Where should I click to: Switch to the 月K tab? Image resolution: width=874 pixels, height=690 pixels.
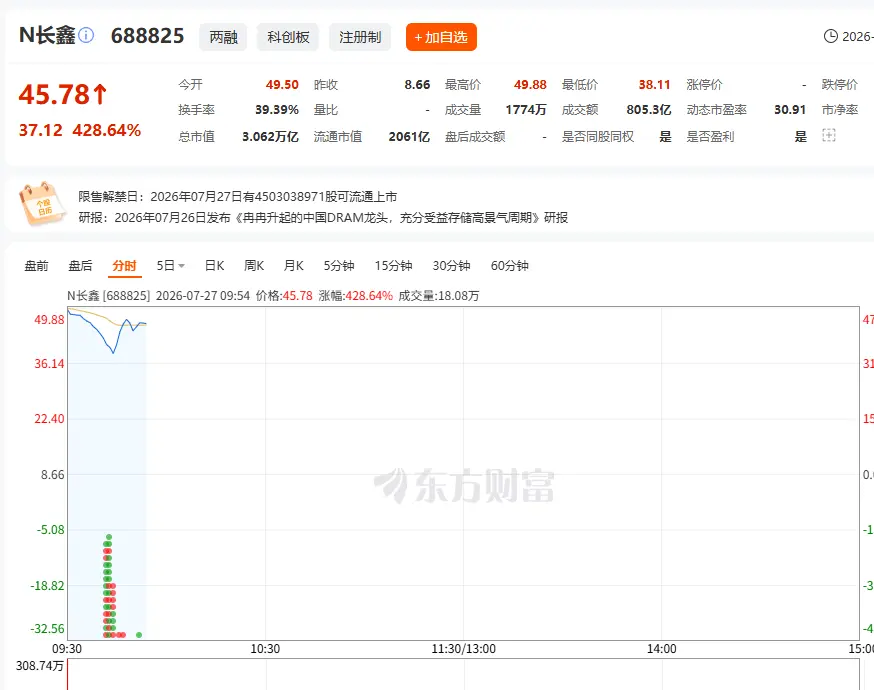[x=294, y=266]
